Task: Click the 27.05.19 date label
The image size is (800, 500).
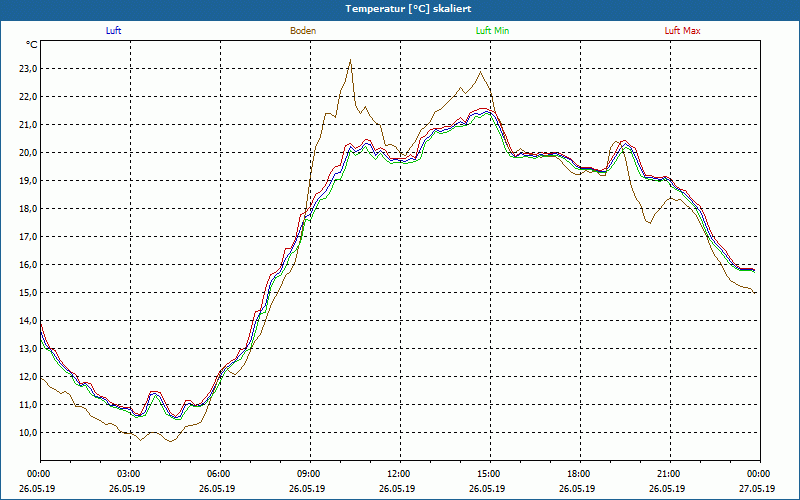Action: coord(757,488)
